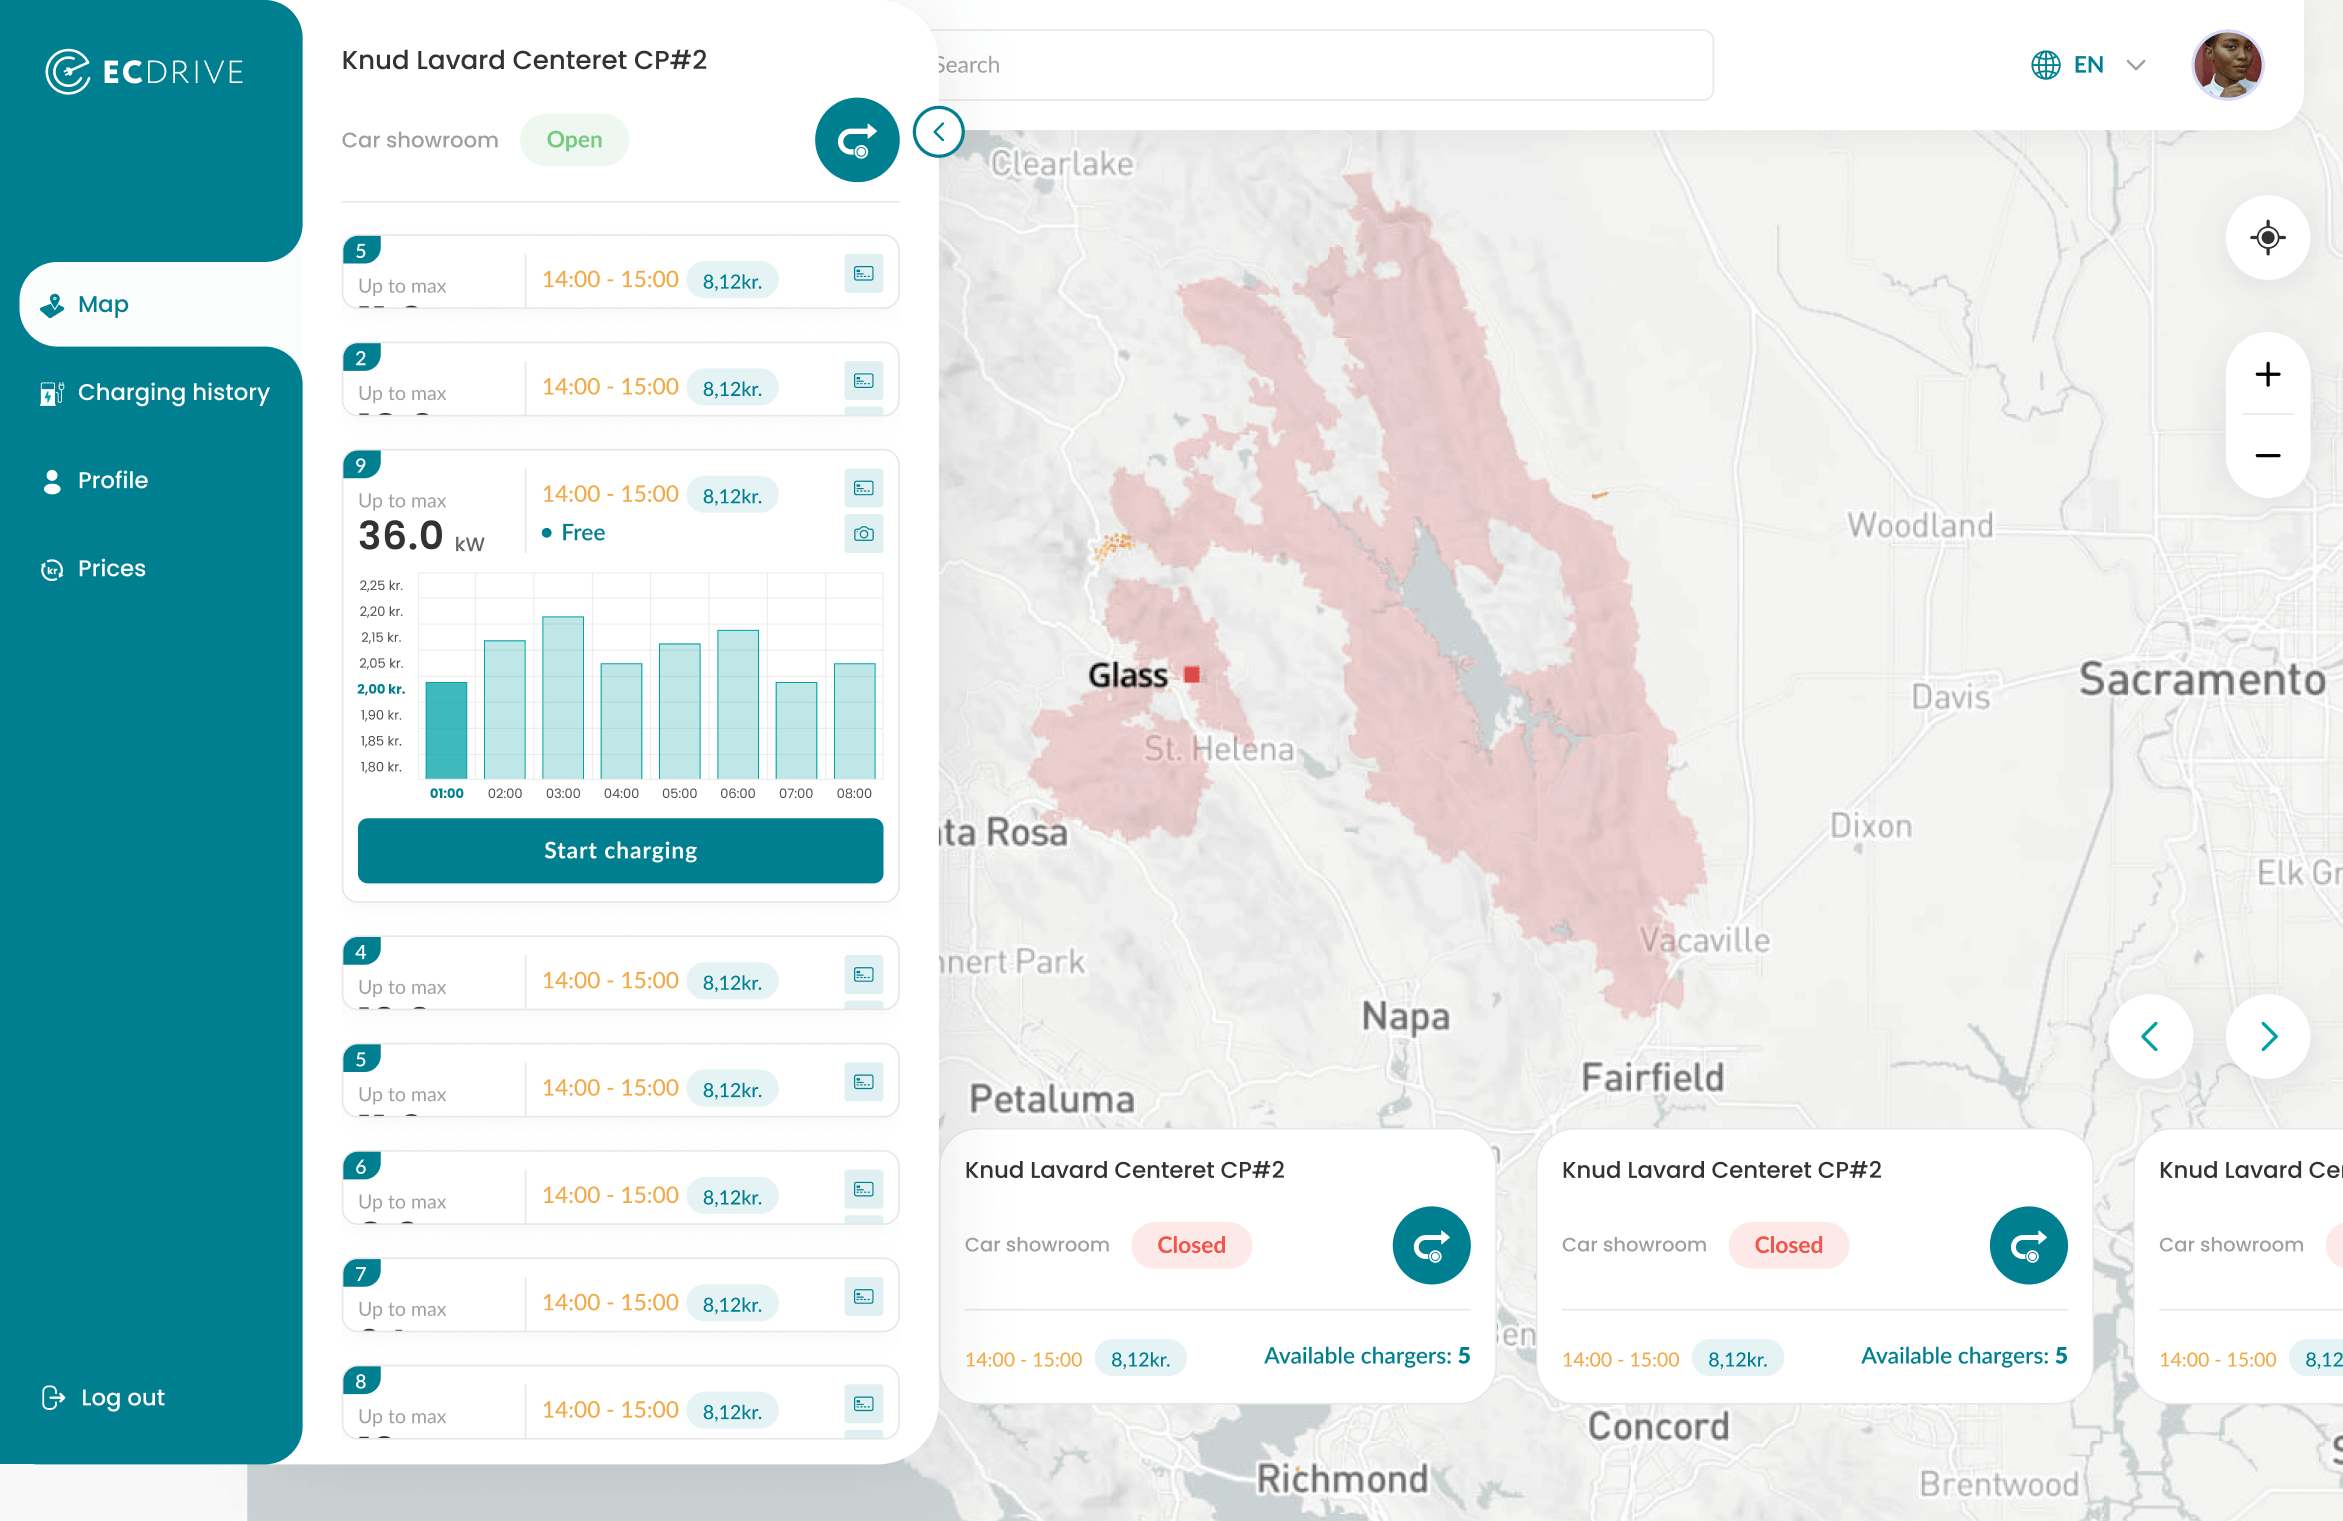
Task: Expand charger 7 row
Action: coord(620,1296)
